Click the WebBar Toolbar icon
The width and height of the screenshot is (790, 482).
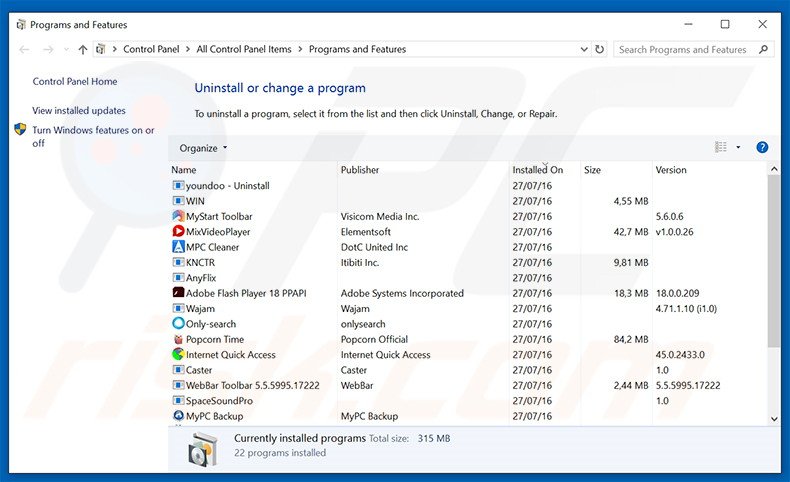point(178,385)
